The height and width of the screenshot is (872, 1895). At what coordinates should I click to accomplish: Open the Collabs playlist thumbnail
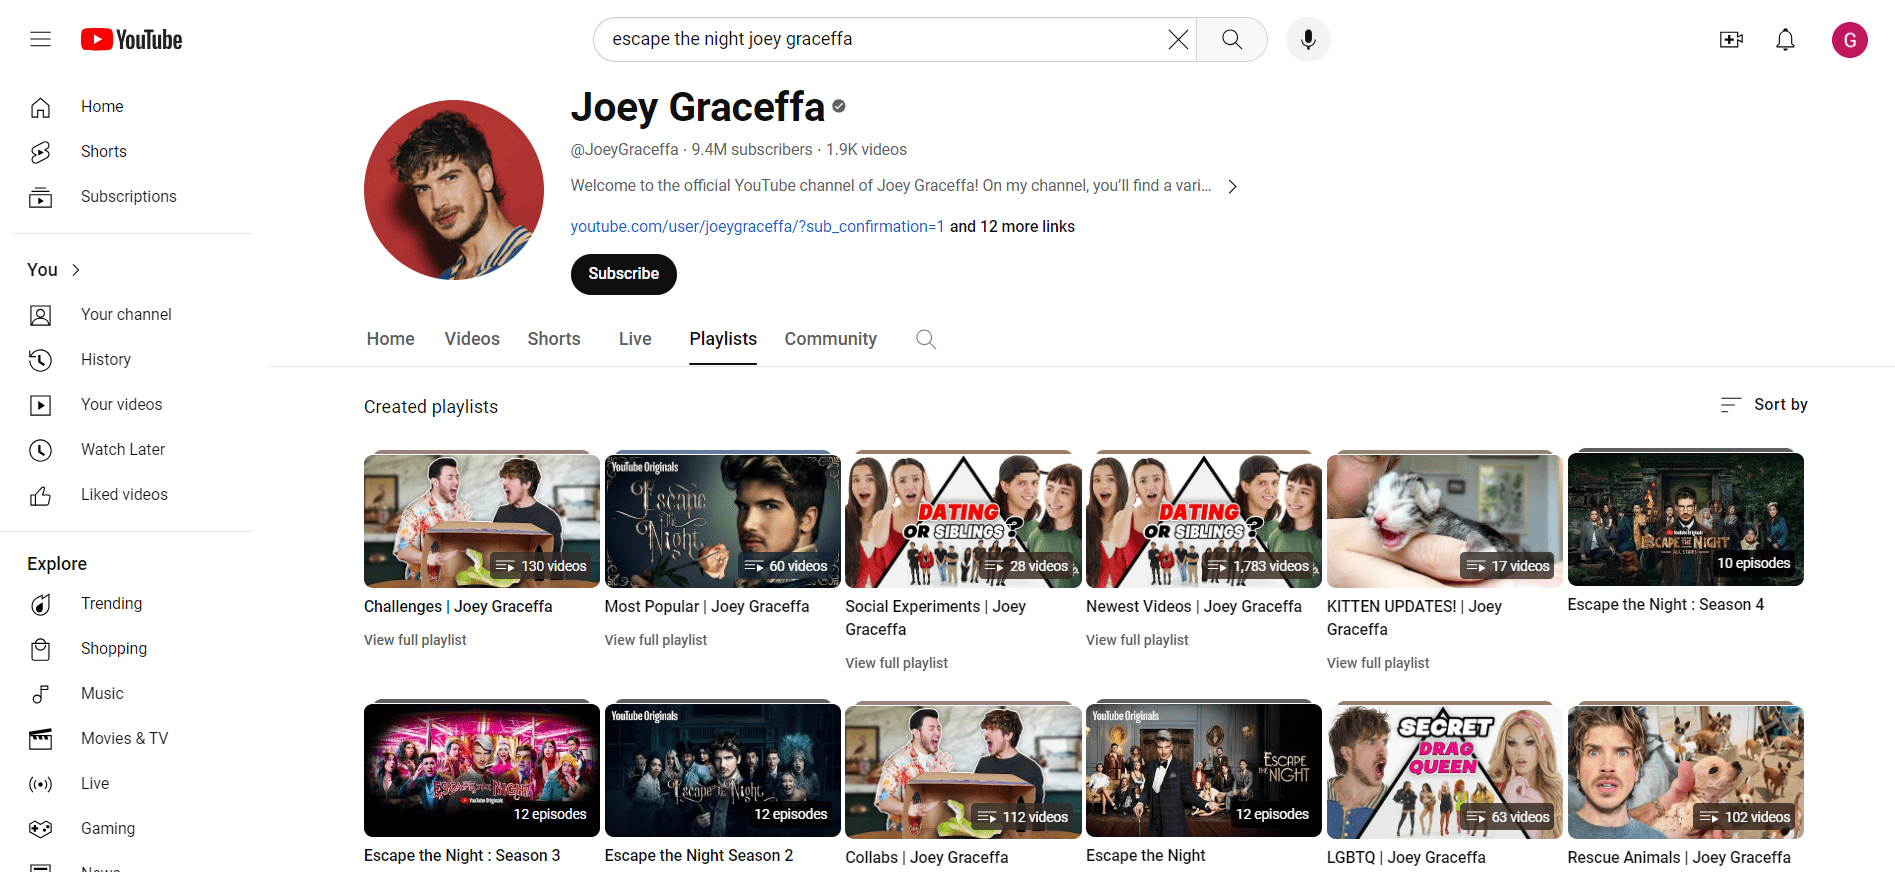tap(963, 771)
